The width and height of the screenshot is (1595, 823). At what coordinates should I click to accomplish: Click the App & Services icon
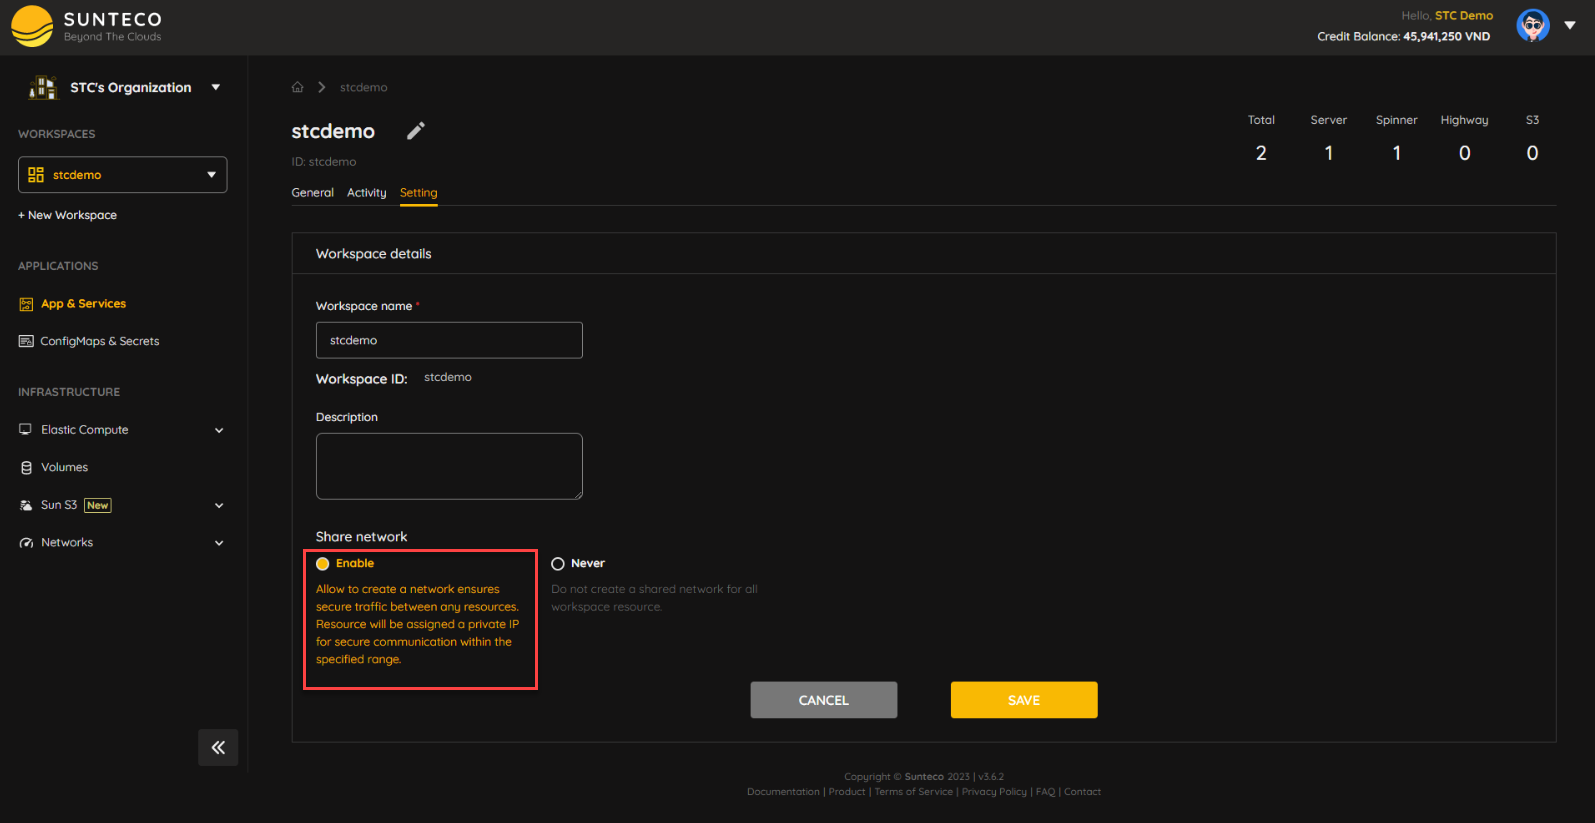coord(26,304)
